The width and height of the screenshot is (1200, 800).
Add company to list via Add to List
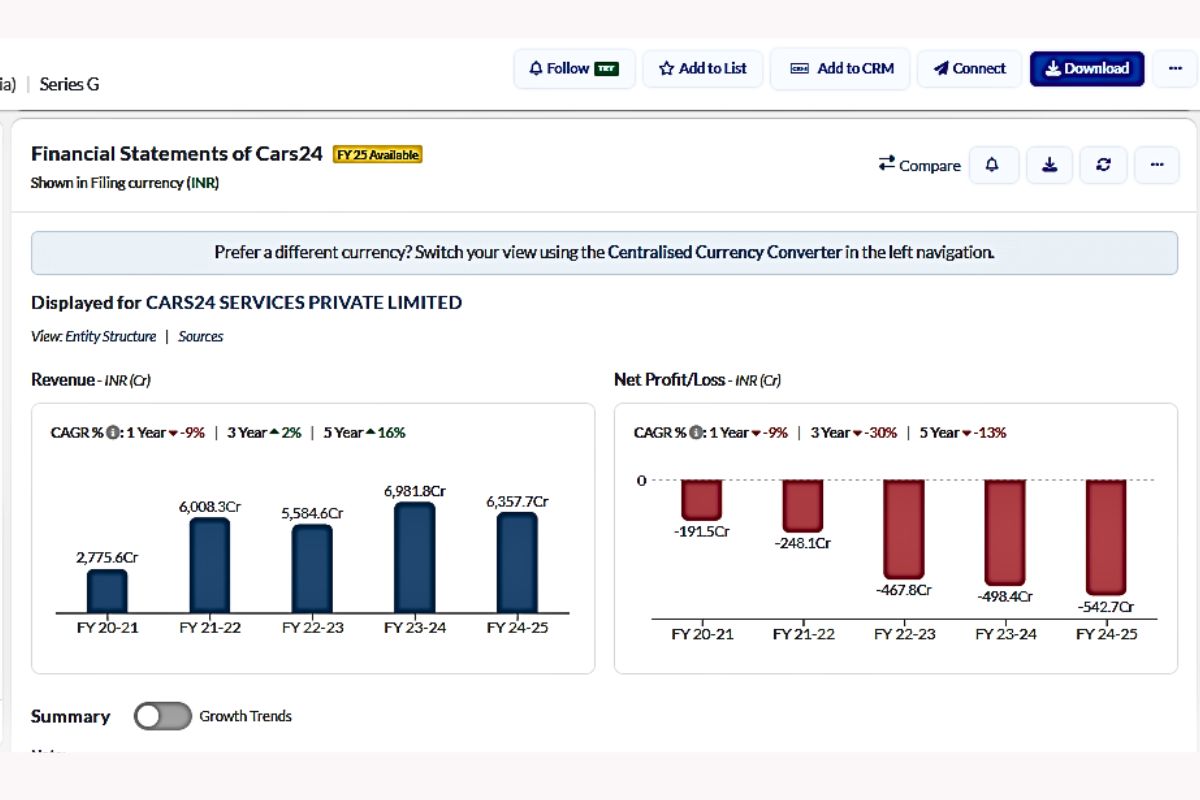pos(703,69)
